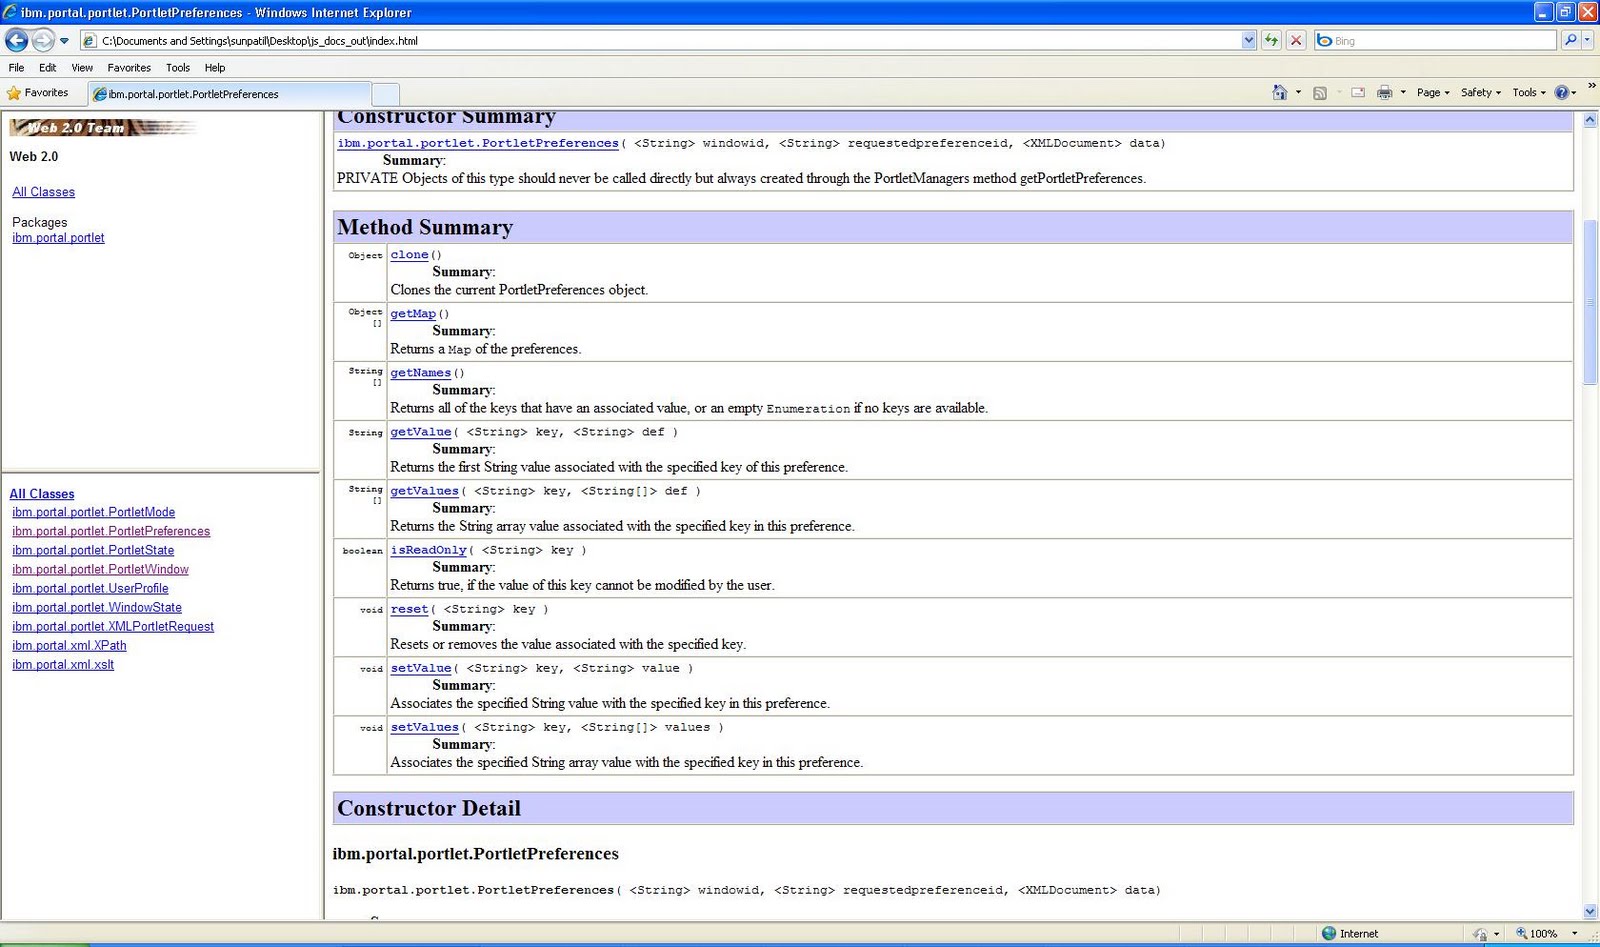Image resolution: width=1600 pixels, height=947 pixels.
Task: Open the ibm.portal.portlet.UserProfile class link
Action: pos(90,588)
